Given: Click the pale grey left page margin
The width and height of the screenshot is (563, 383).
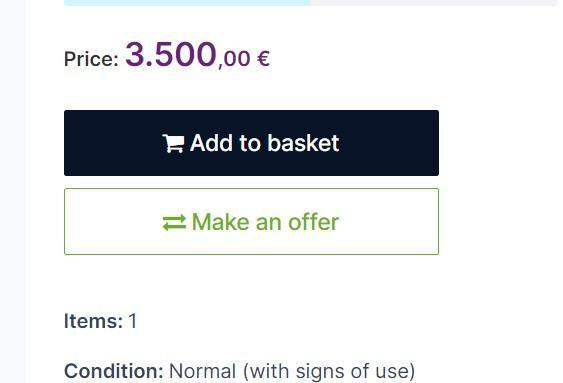Looking at the screenshot, I should [x=12, y=191].
